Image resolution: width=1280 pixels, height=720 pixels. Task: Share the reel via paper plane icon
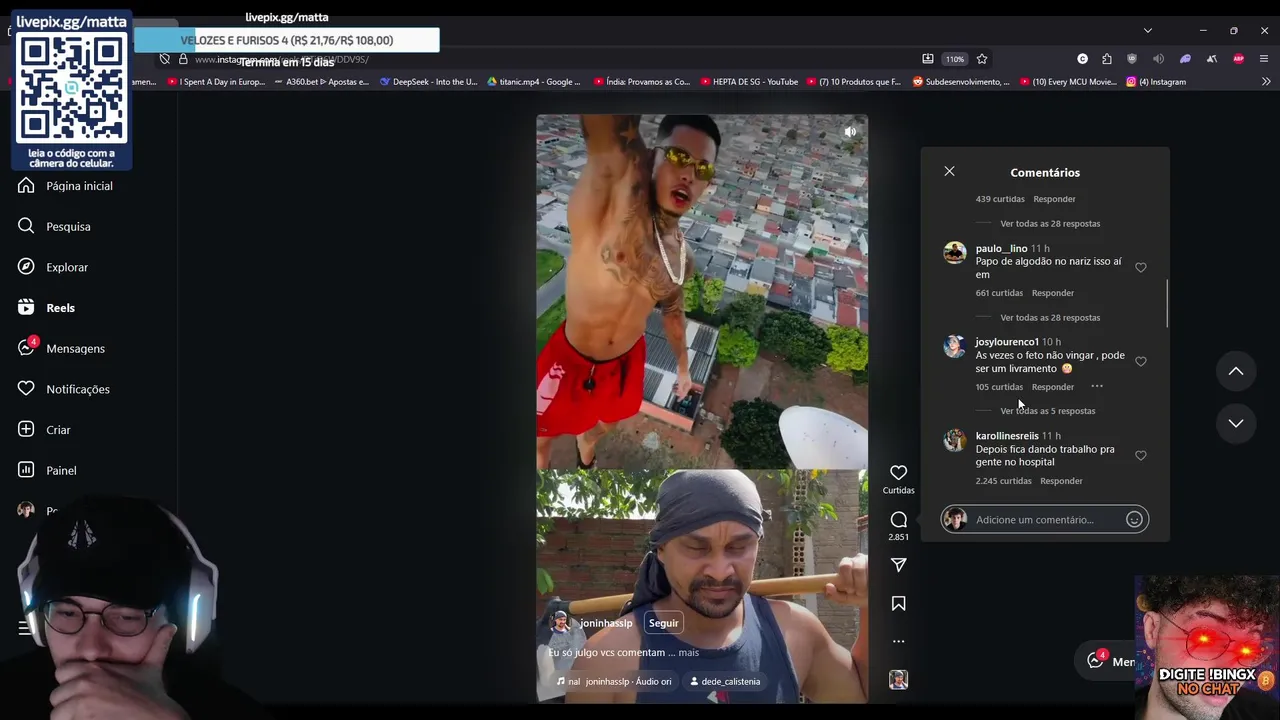pos(898,565)
